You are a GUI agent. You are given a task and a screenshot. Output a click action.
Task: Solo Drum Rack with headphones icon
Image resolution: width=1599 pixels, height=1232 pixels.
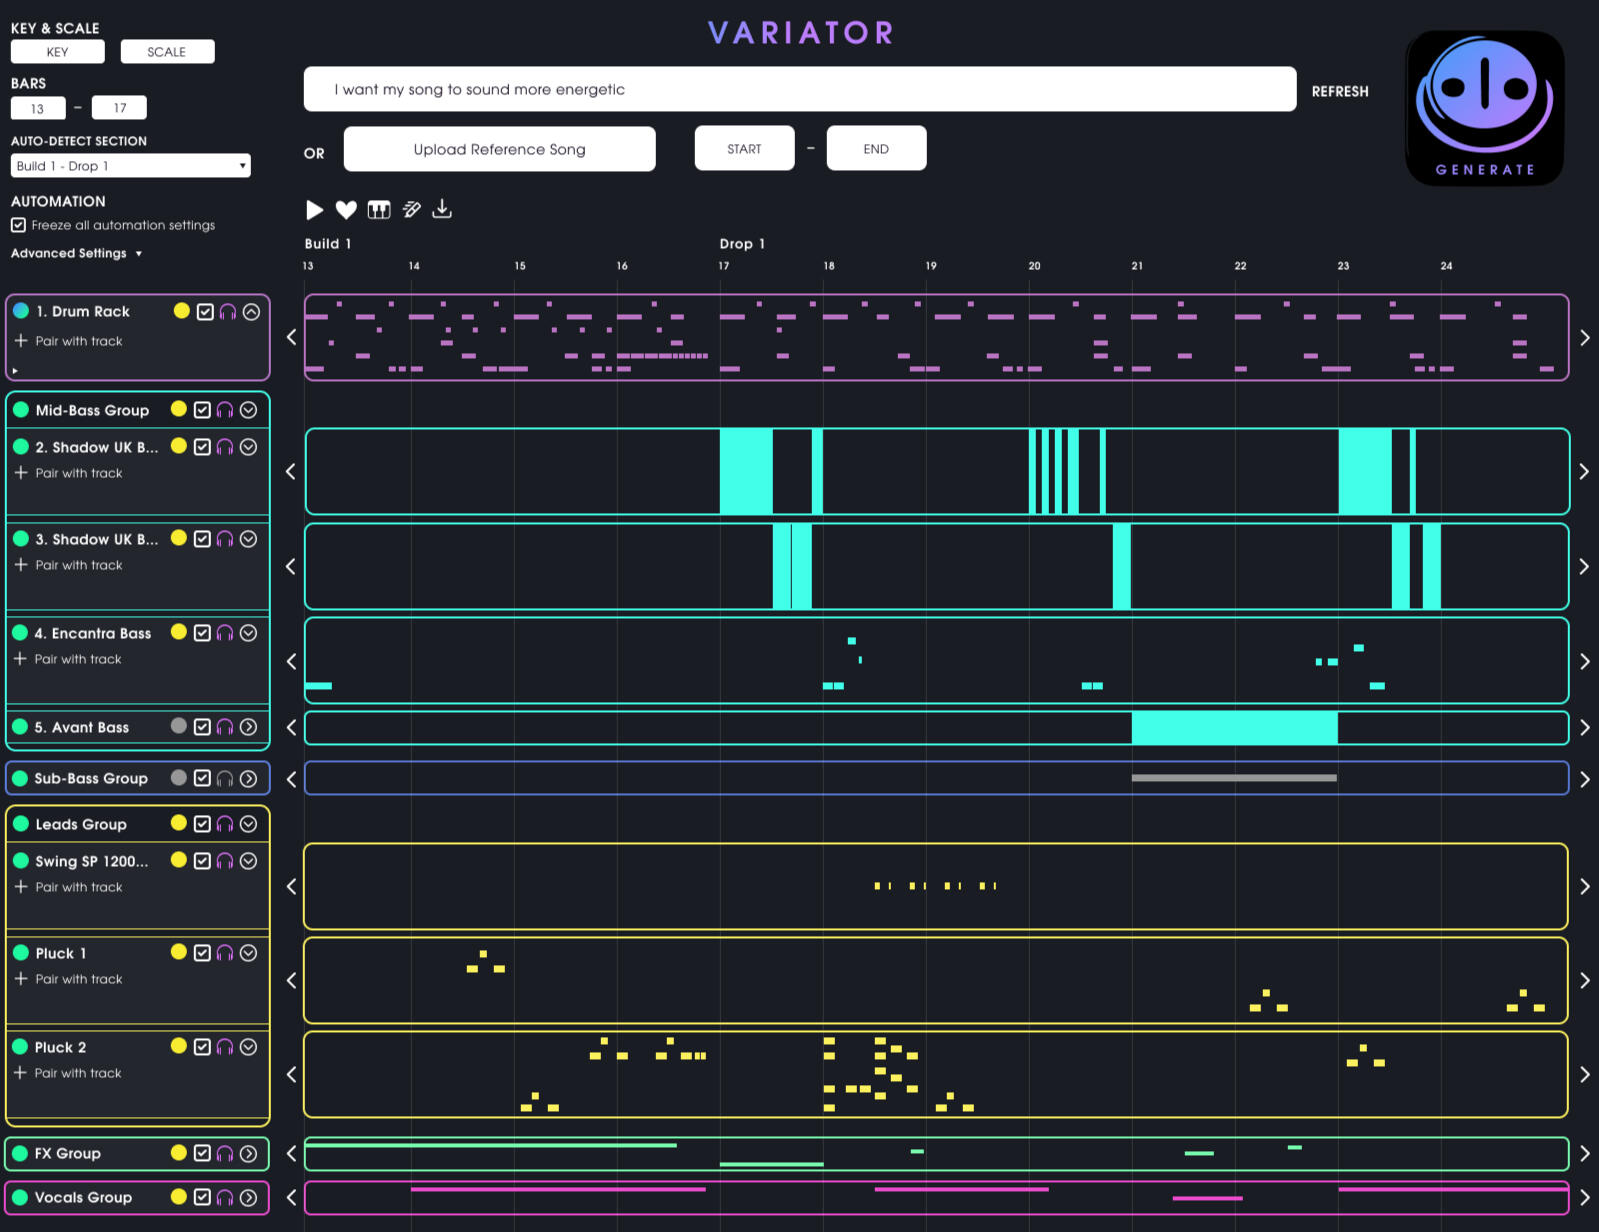coord(228,312)
